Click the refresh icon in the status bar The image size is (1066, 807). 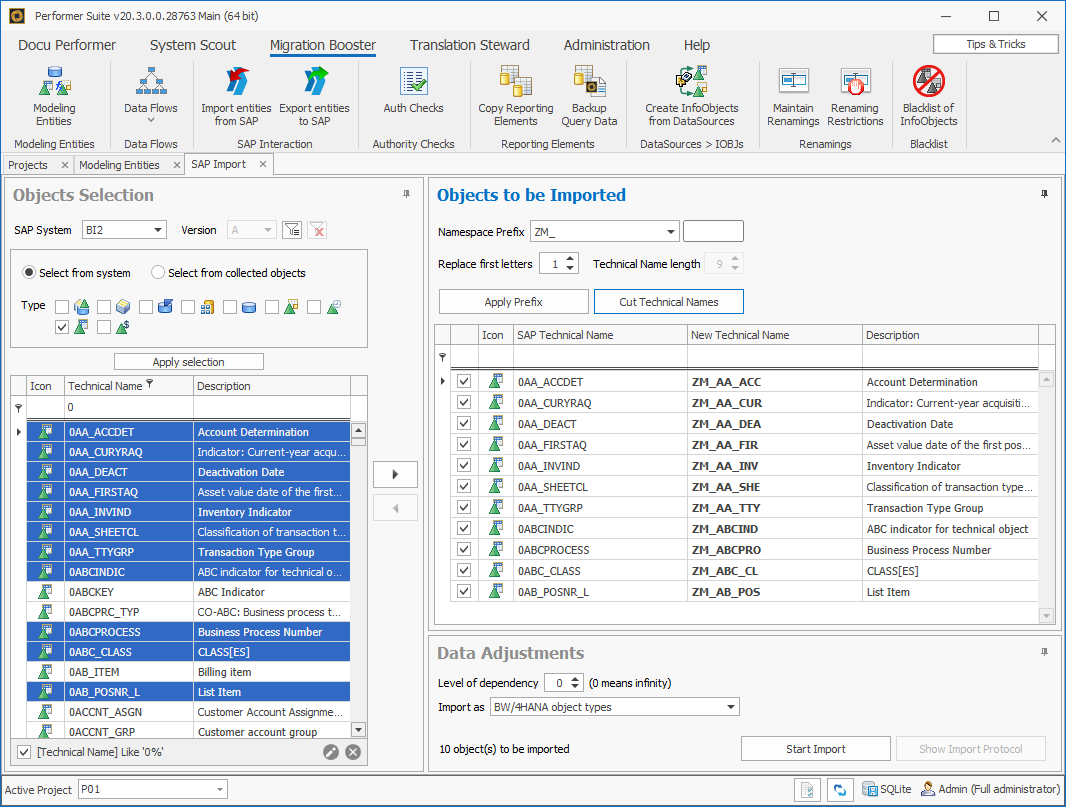pyautogui.click(x=840, y=789)
